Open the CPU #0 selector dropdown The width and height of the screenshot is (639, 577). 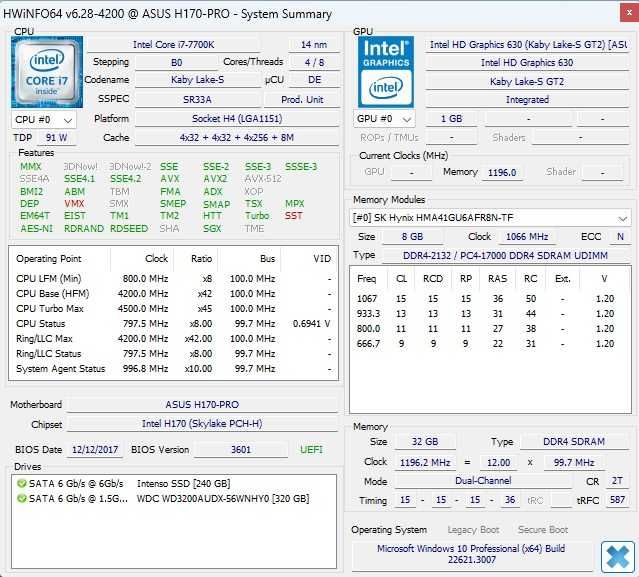[44, 120]
